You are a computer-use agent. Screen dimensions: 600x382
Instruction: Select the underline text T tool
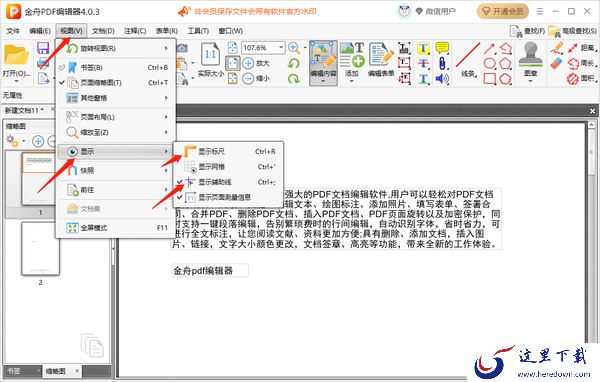coord(423,78)
